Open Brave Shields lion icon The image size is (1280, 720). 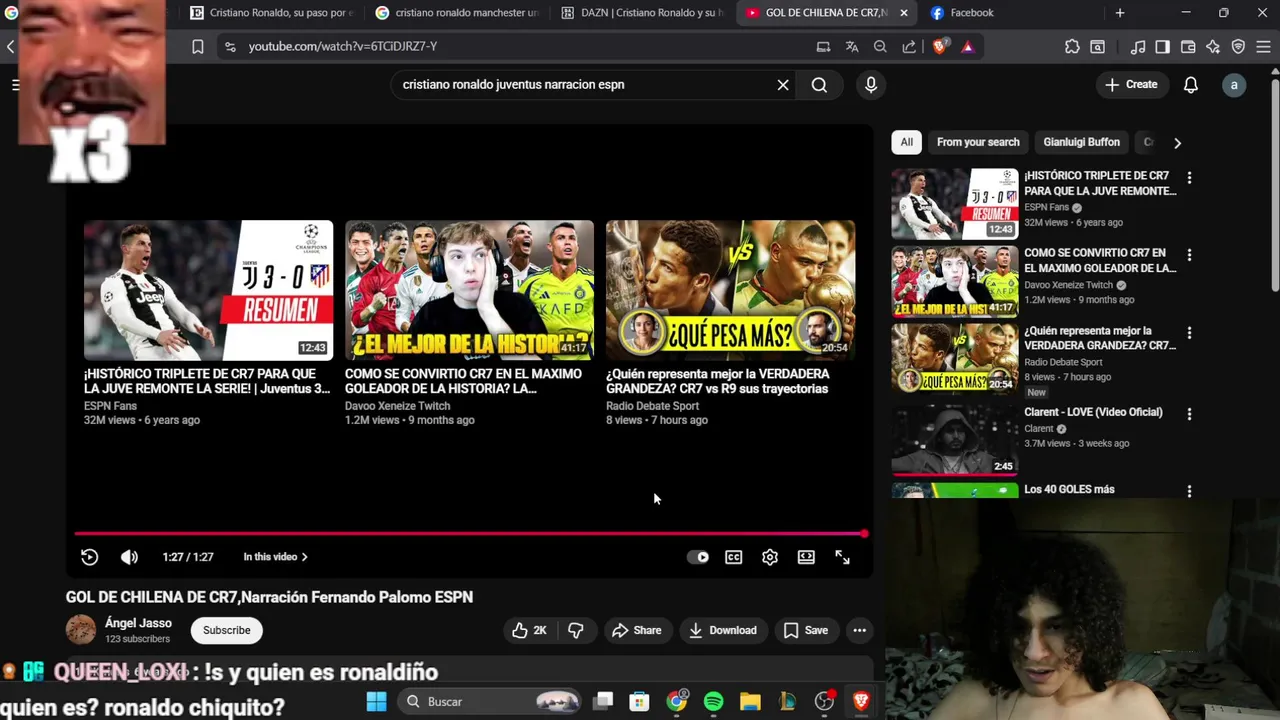click(940, 46)
